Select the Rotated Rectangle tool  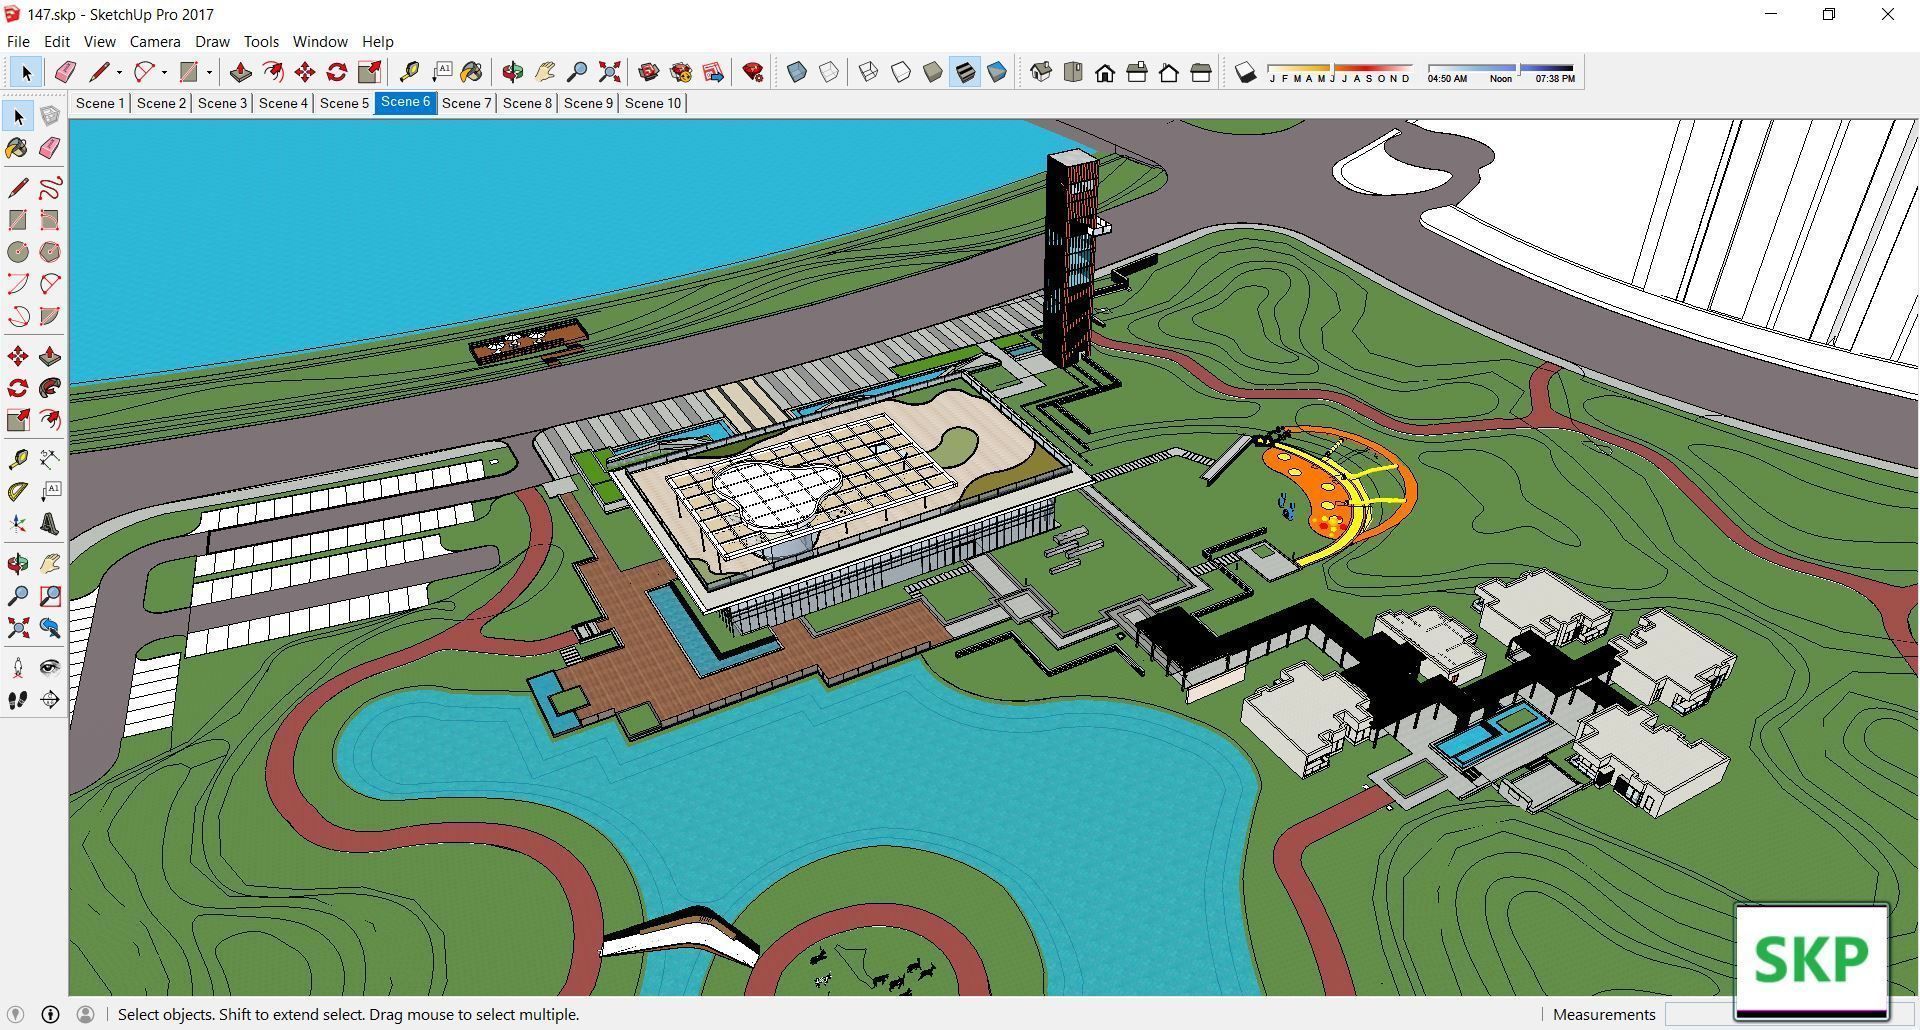coord(50,220)
